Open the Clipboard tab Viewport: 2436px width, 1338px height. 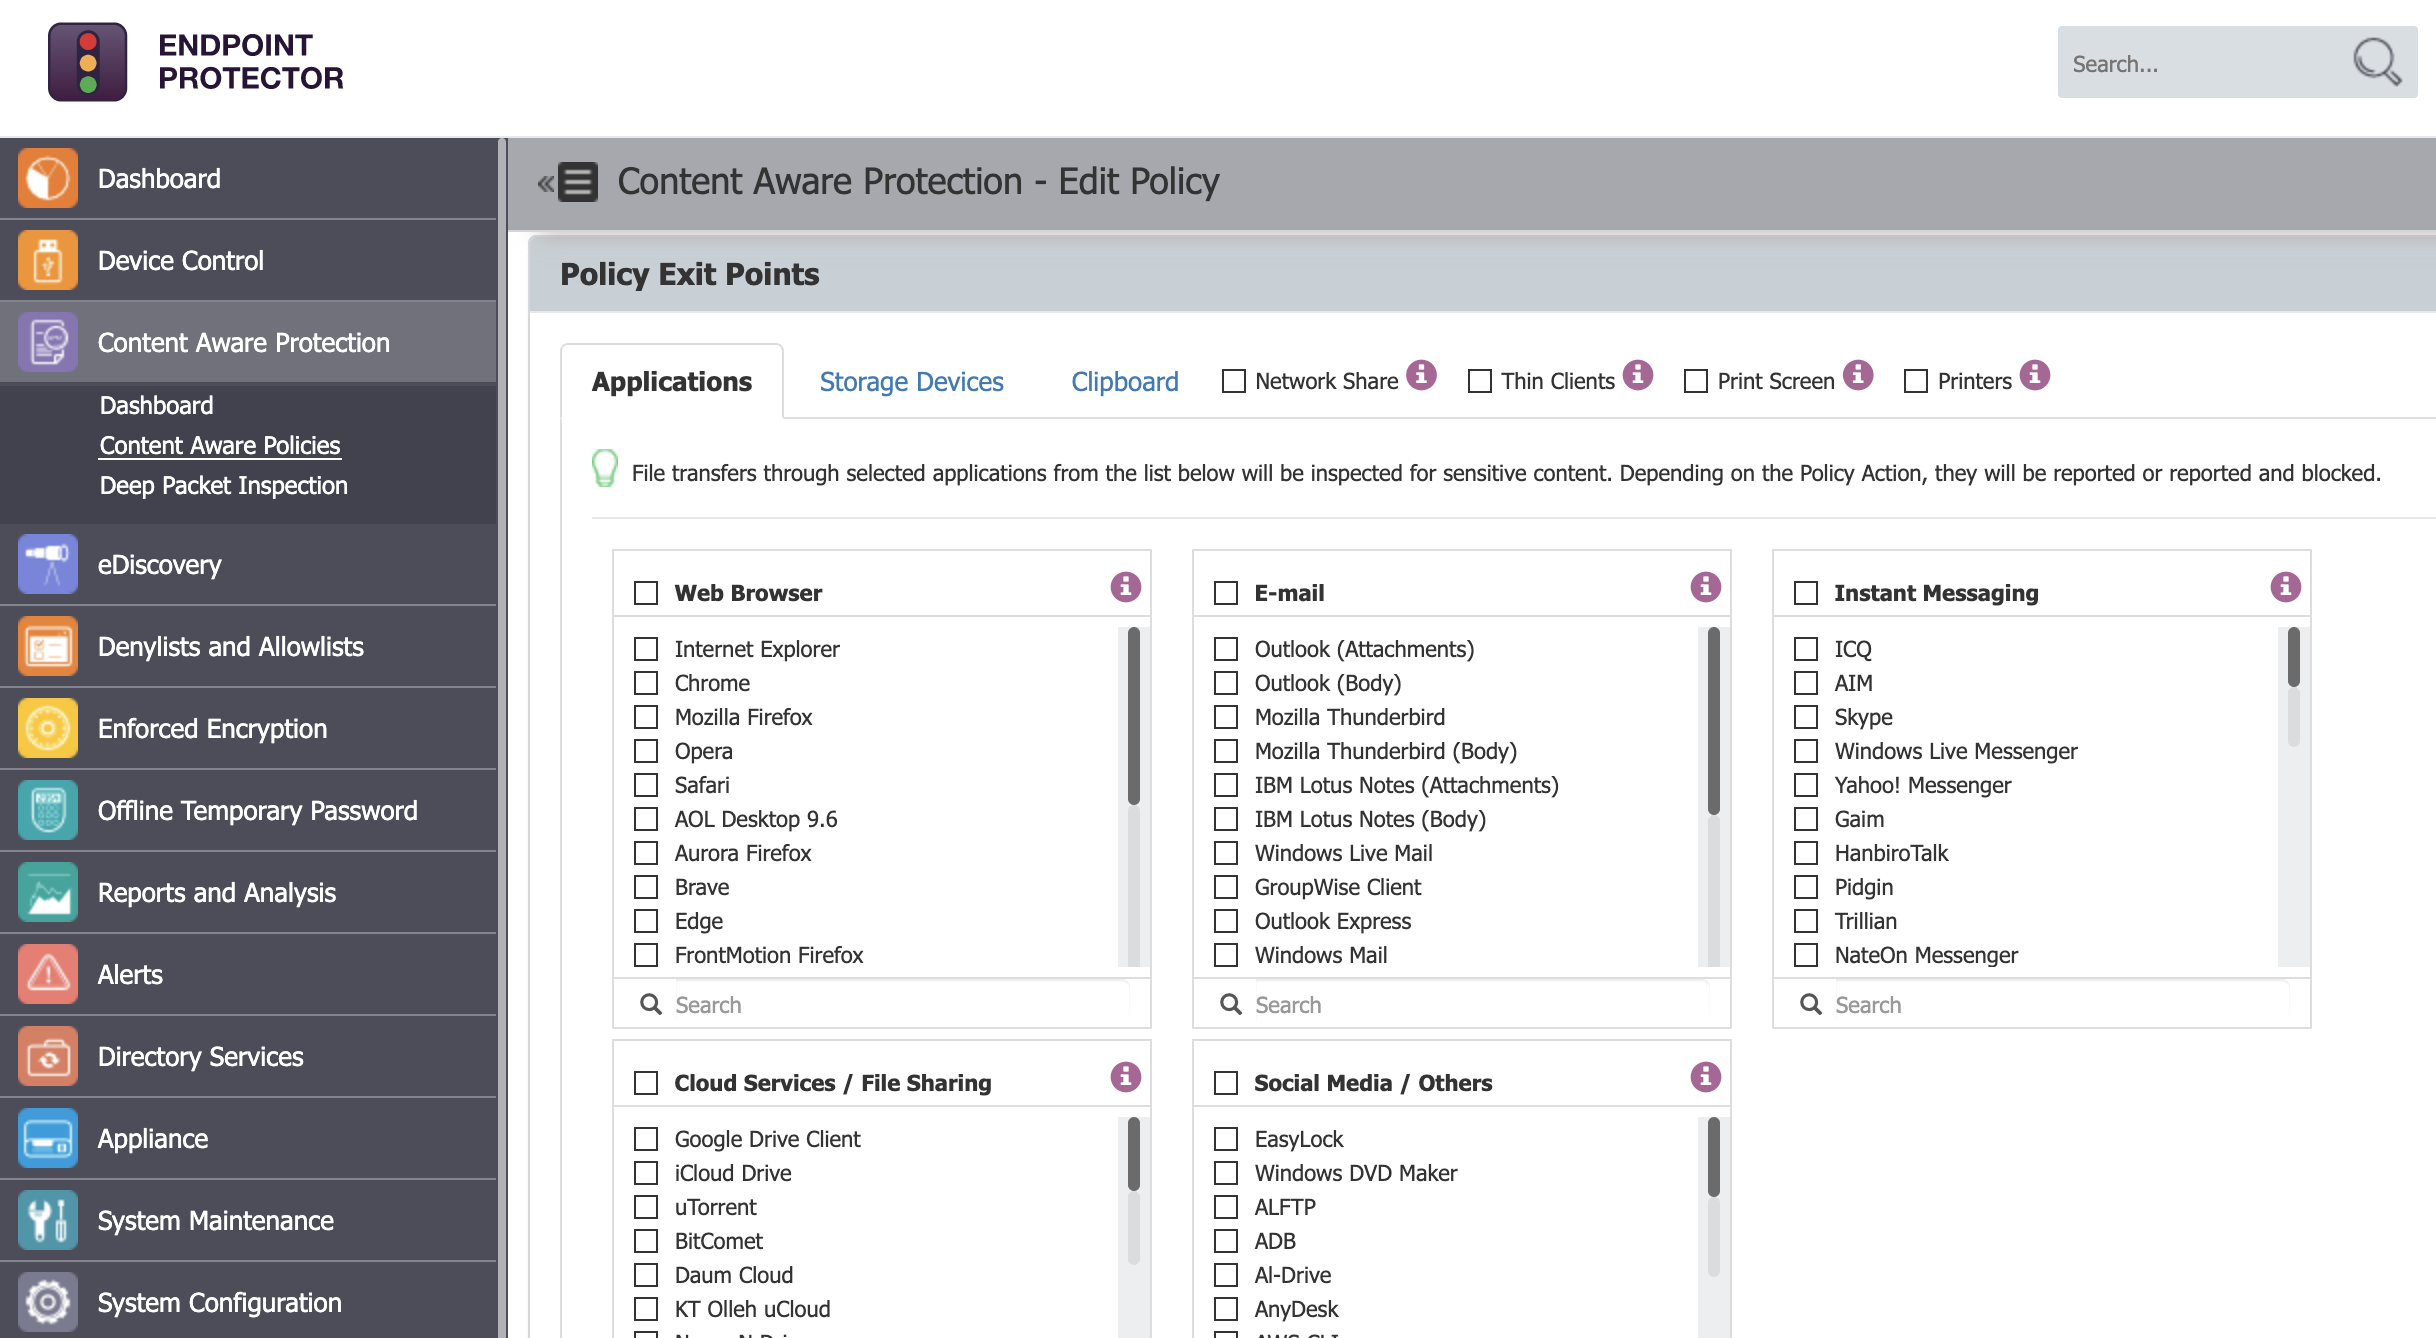click(1124, 381)
